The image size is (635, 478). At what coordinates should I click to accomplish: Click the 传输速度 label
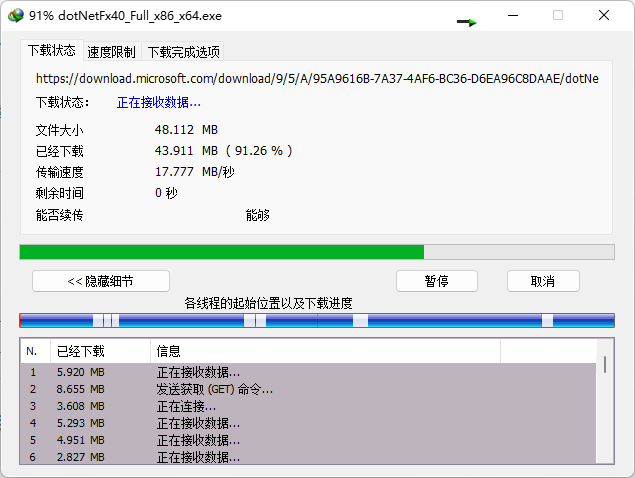[x=60, y=172]
